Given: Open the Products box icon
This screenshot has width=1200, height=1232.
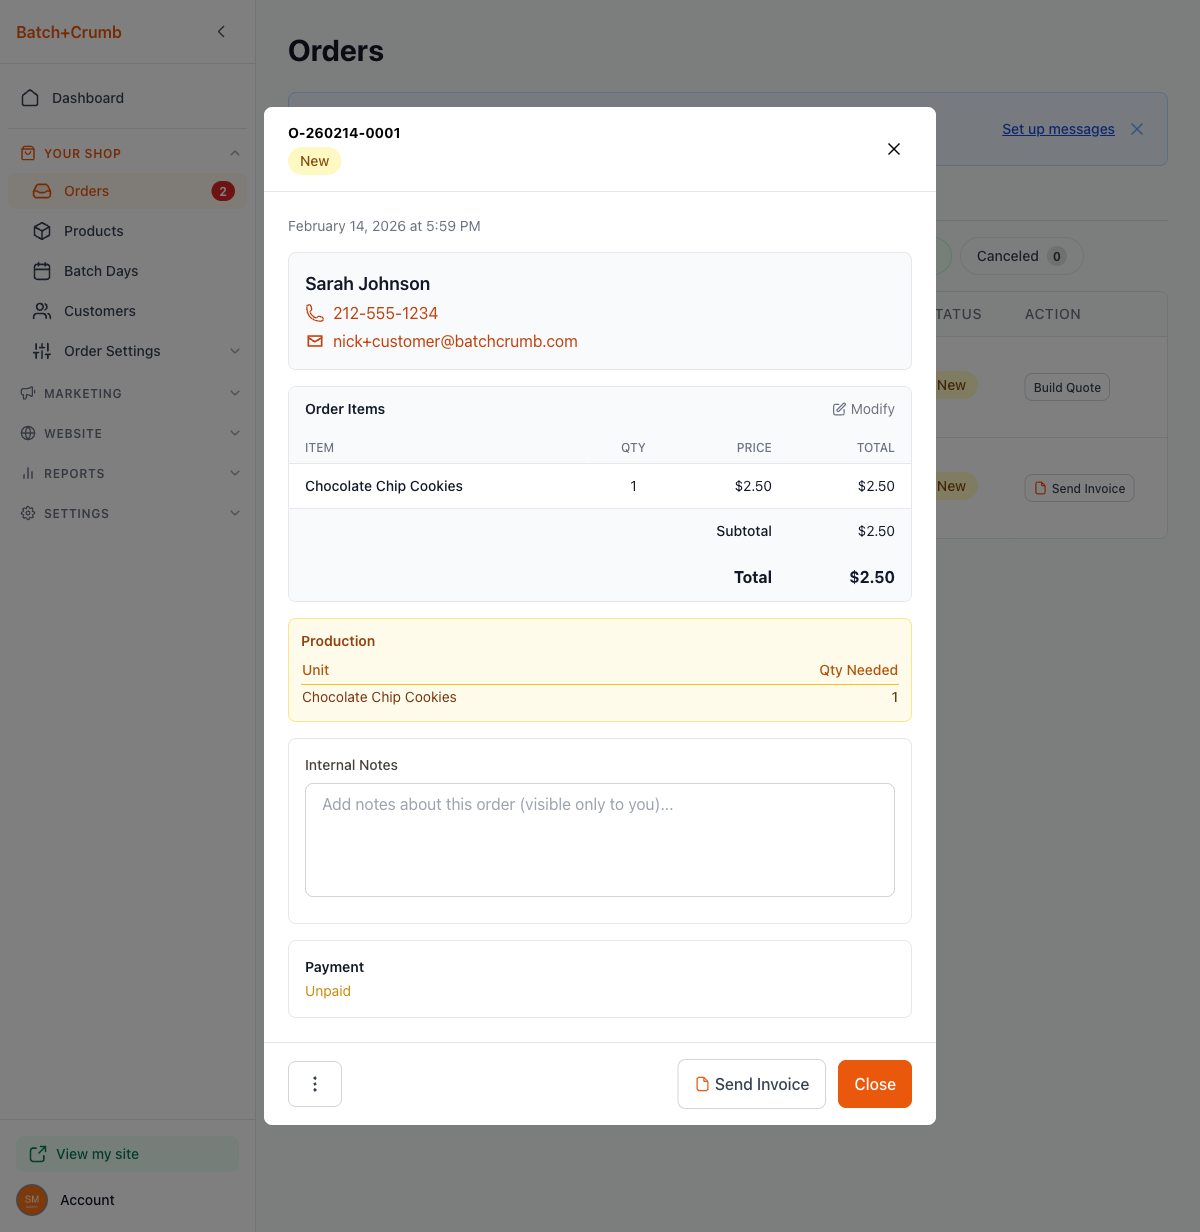Looking at the screenshot, I should click(x=42, y=231).
